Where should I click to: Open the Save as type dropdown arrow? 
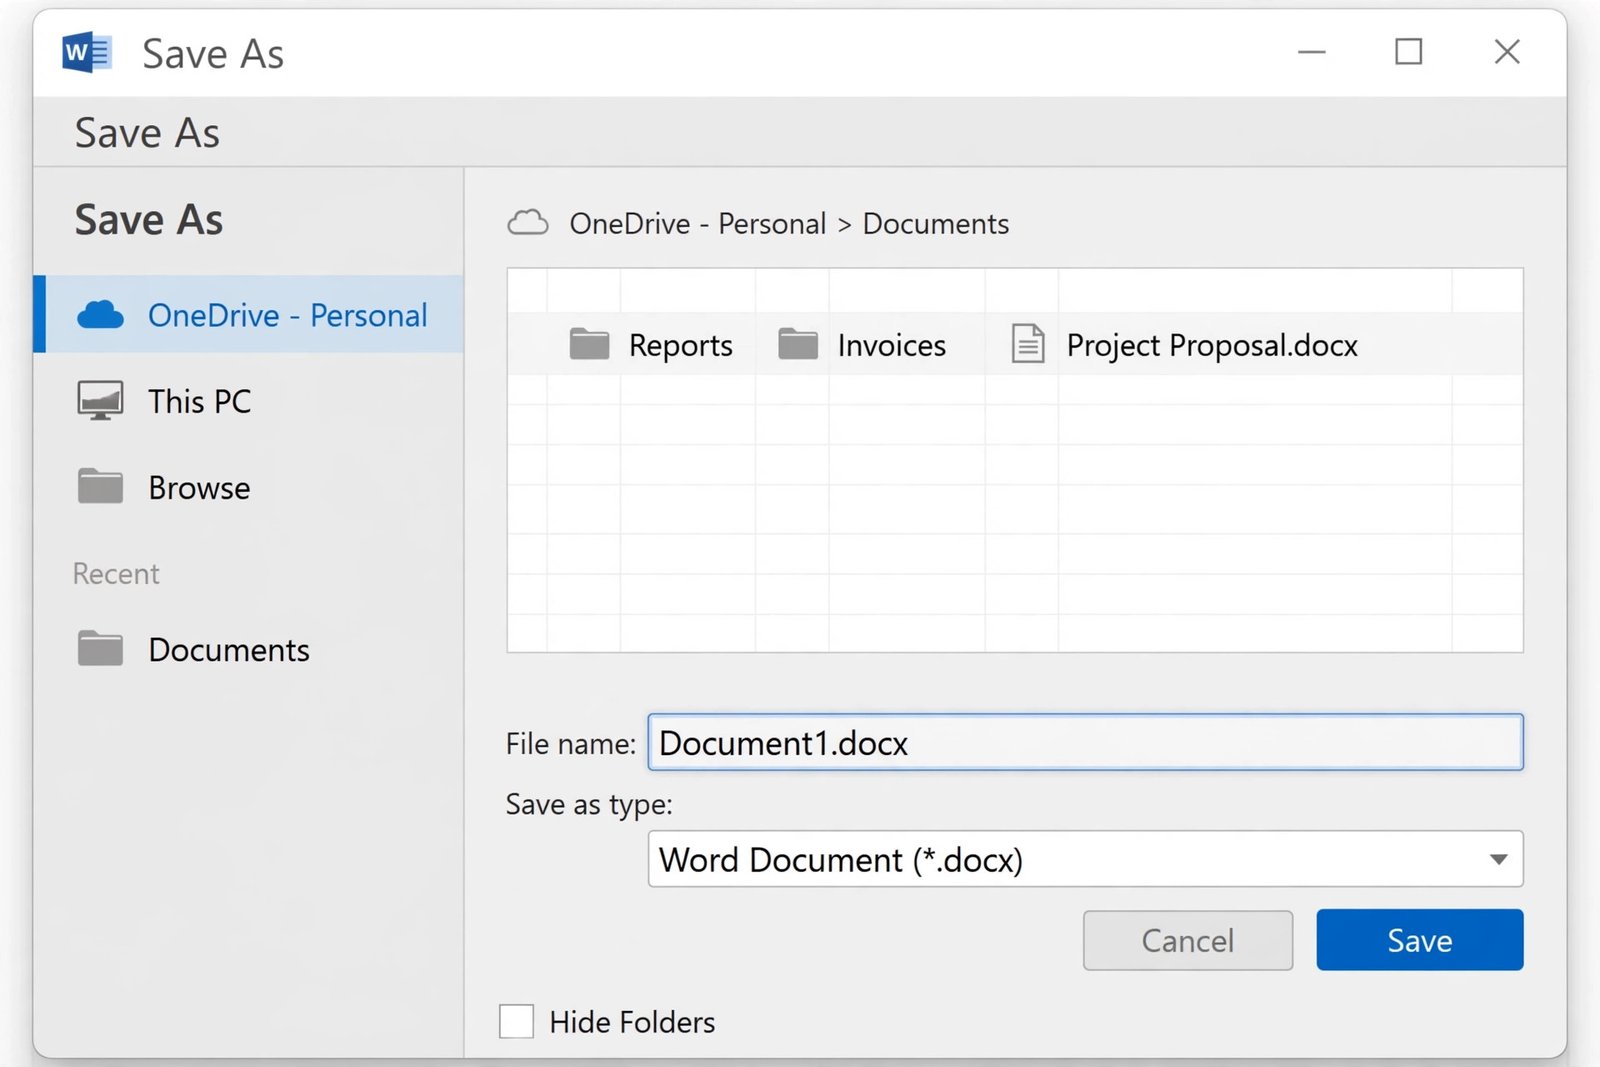[1498, 859]
